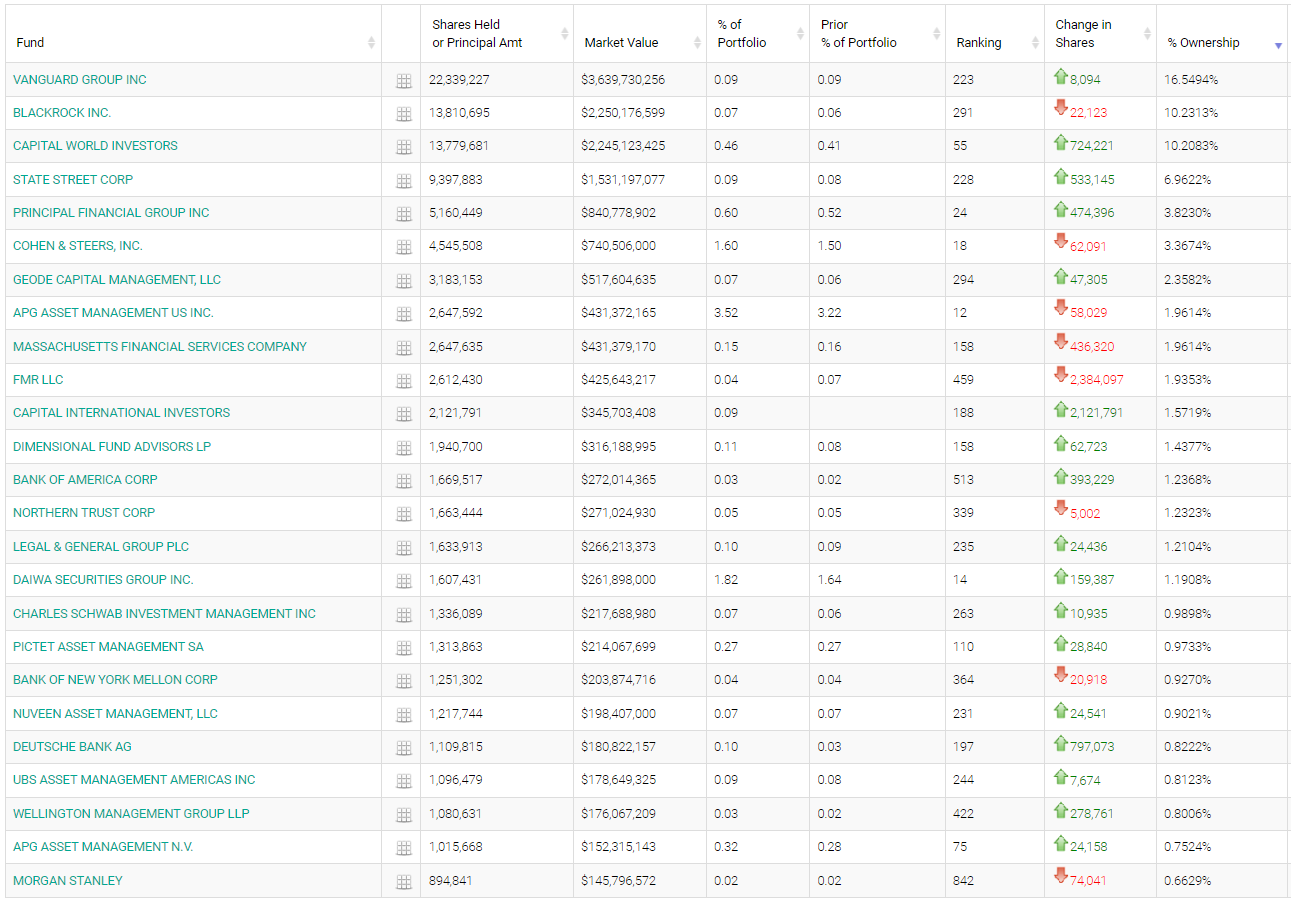The width and height of the screenshot is (1291, 903).
Task: Open DEUTSCHE BANK AG fund link
Action: click(72, 746)
